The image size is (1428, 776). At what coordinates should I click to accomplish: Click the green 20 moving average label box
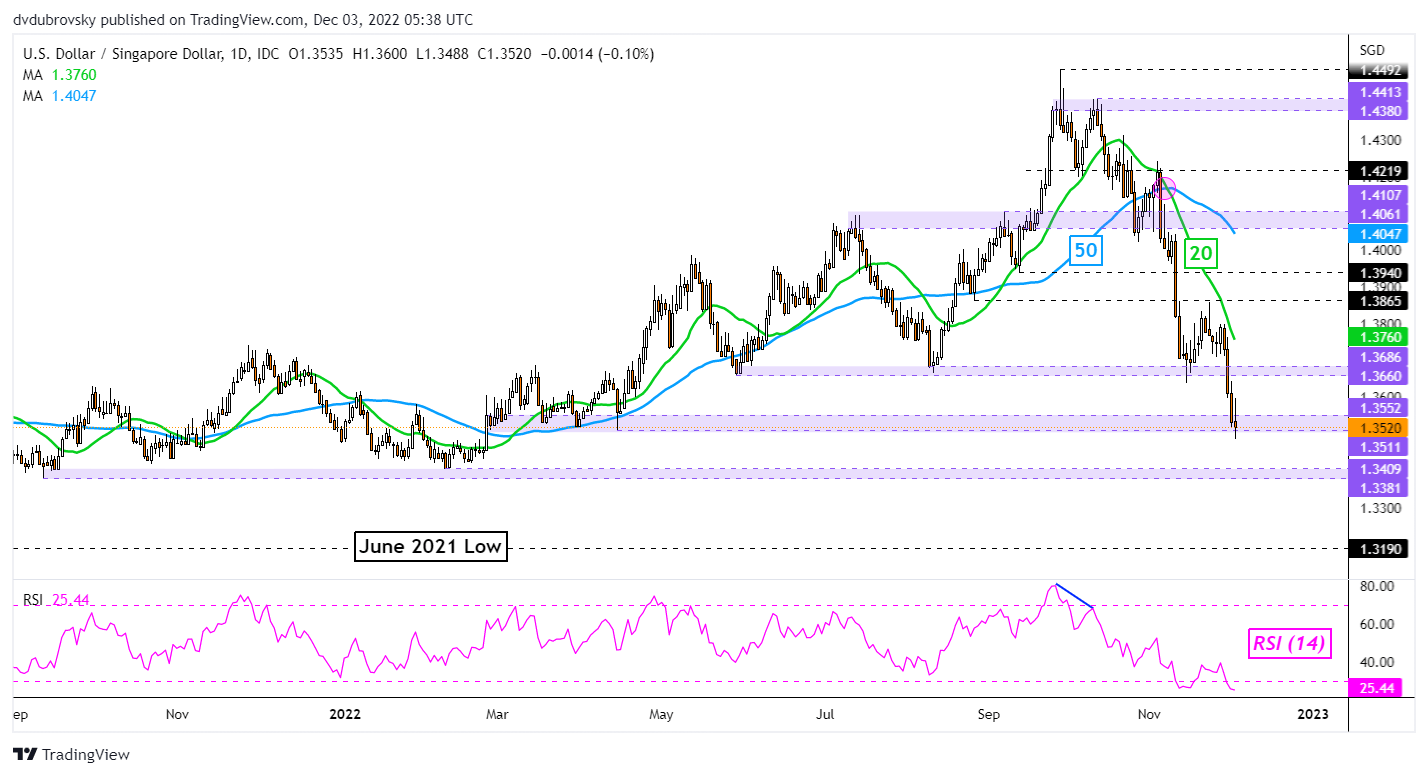(x=1201, y=254)
